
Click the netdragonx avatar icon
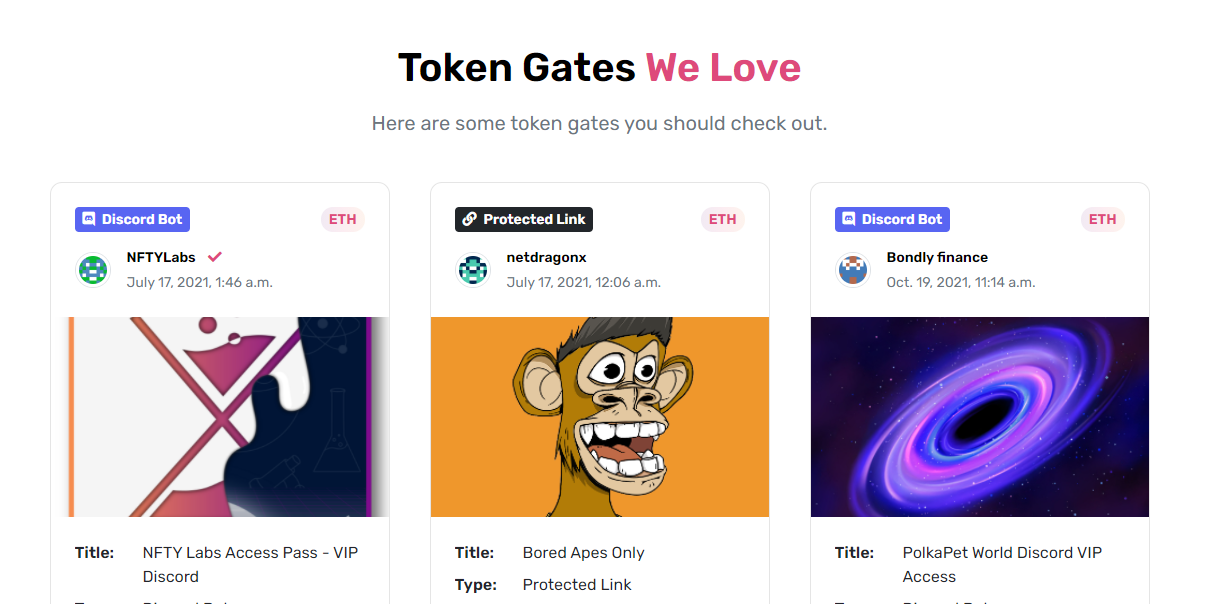(473, 270)
